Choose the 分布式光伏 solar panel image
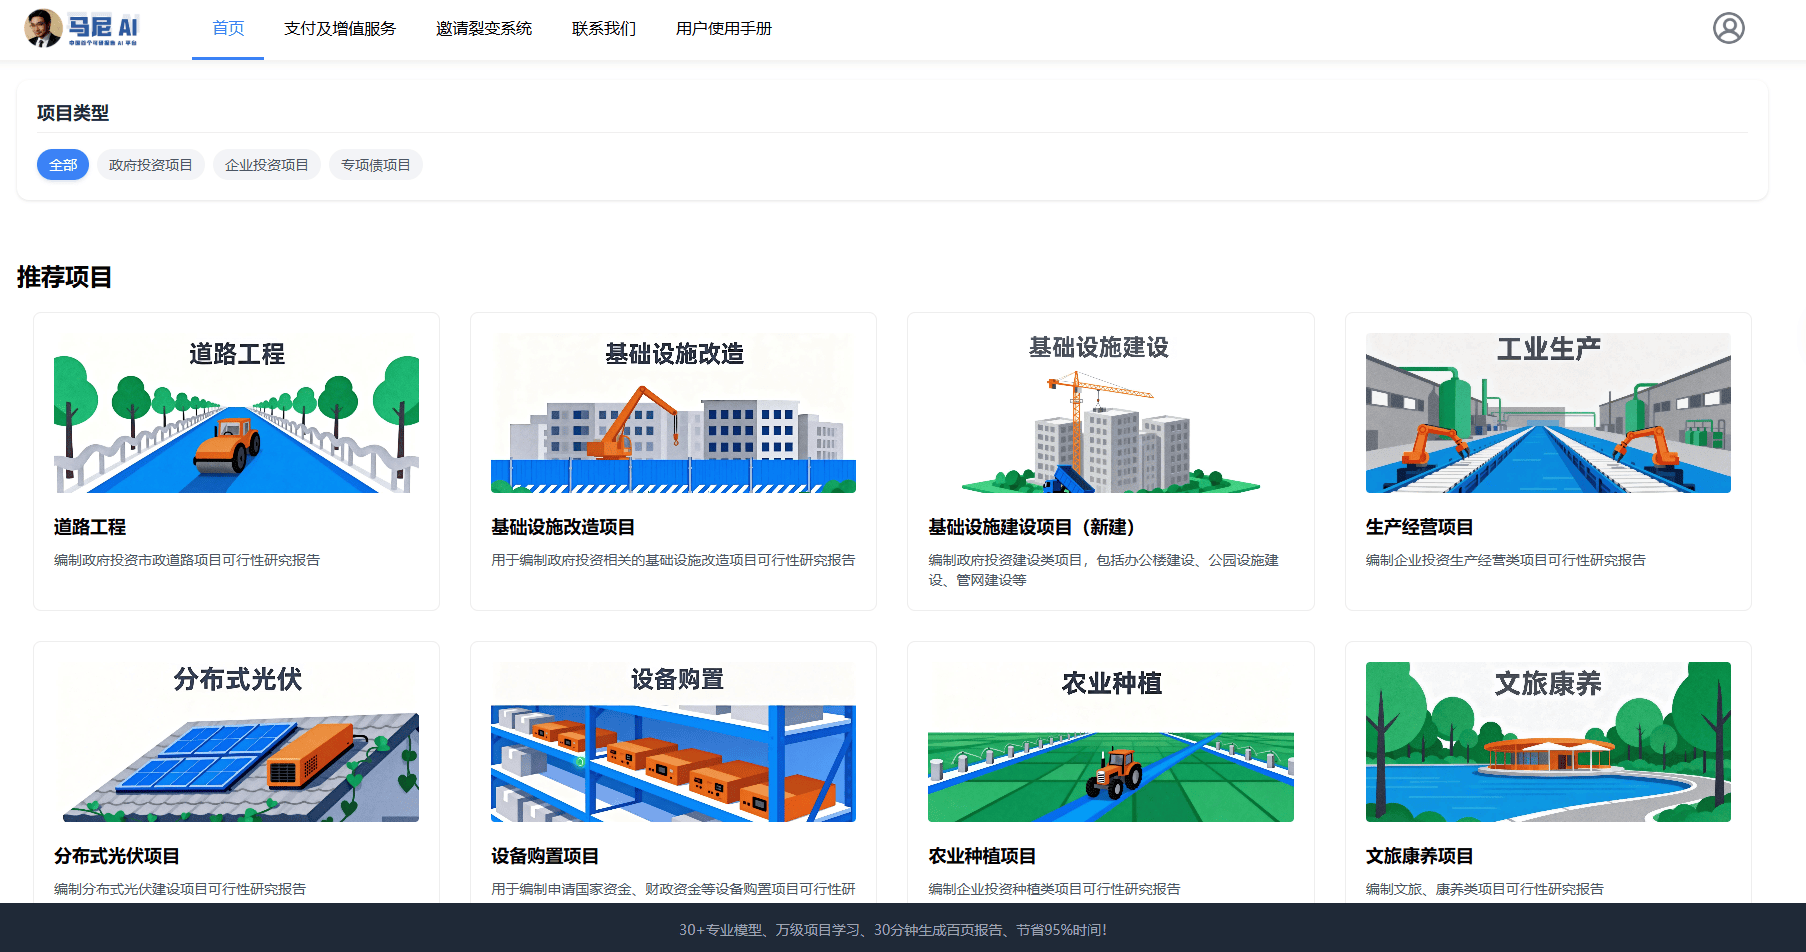1806x952 pixels. click(236, 742)
